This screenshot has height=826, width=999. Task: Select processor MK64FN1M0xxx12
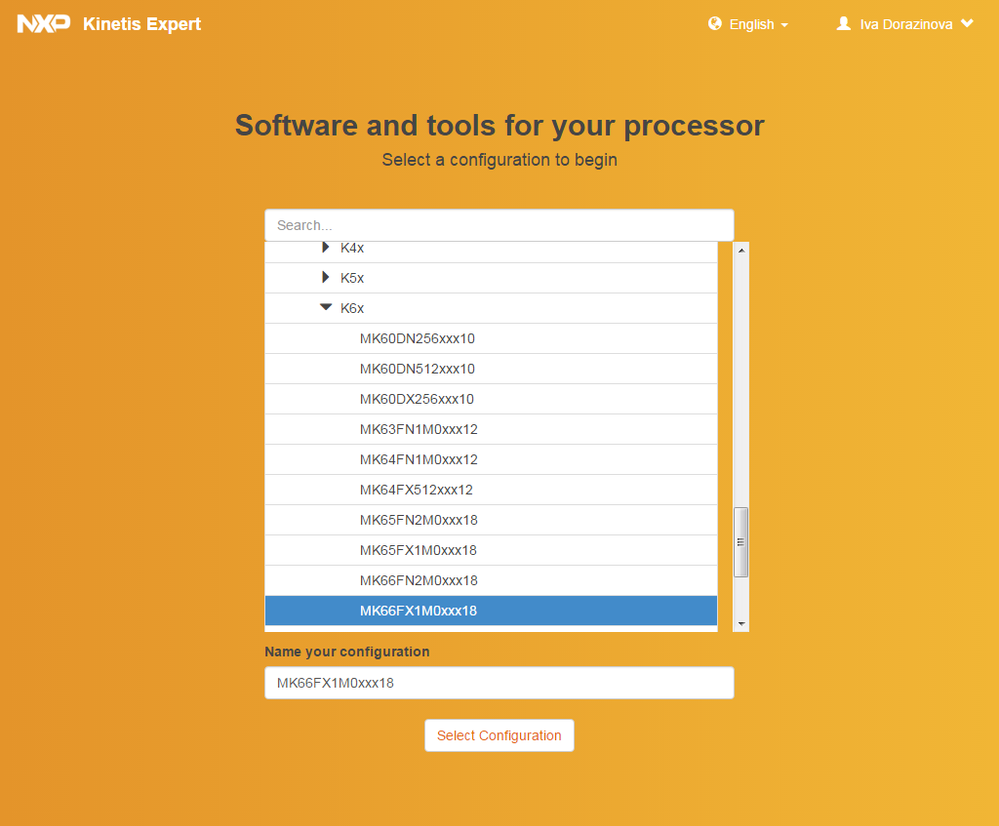tap(491, 460)
